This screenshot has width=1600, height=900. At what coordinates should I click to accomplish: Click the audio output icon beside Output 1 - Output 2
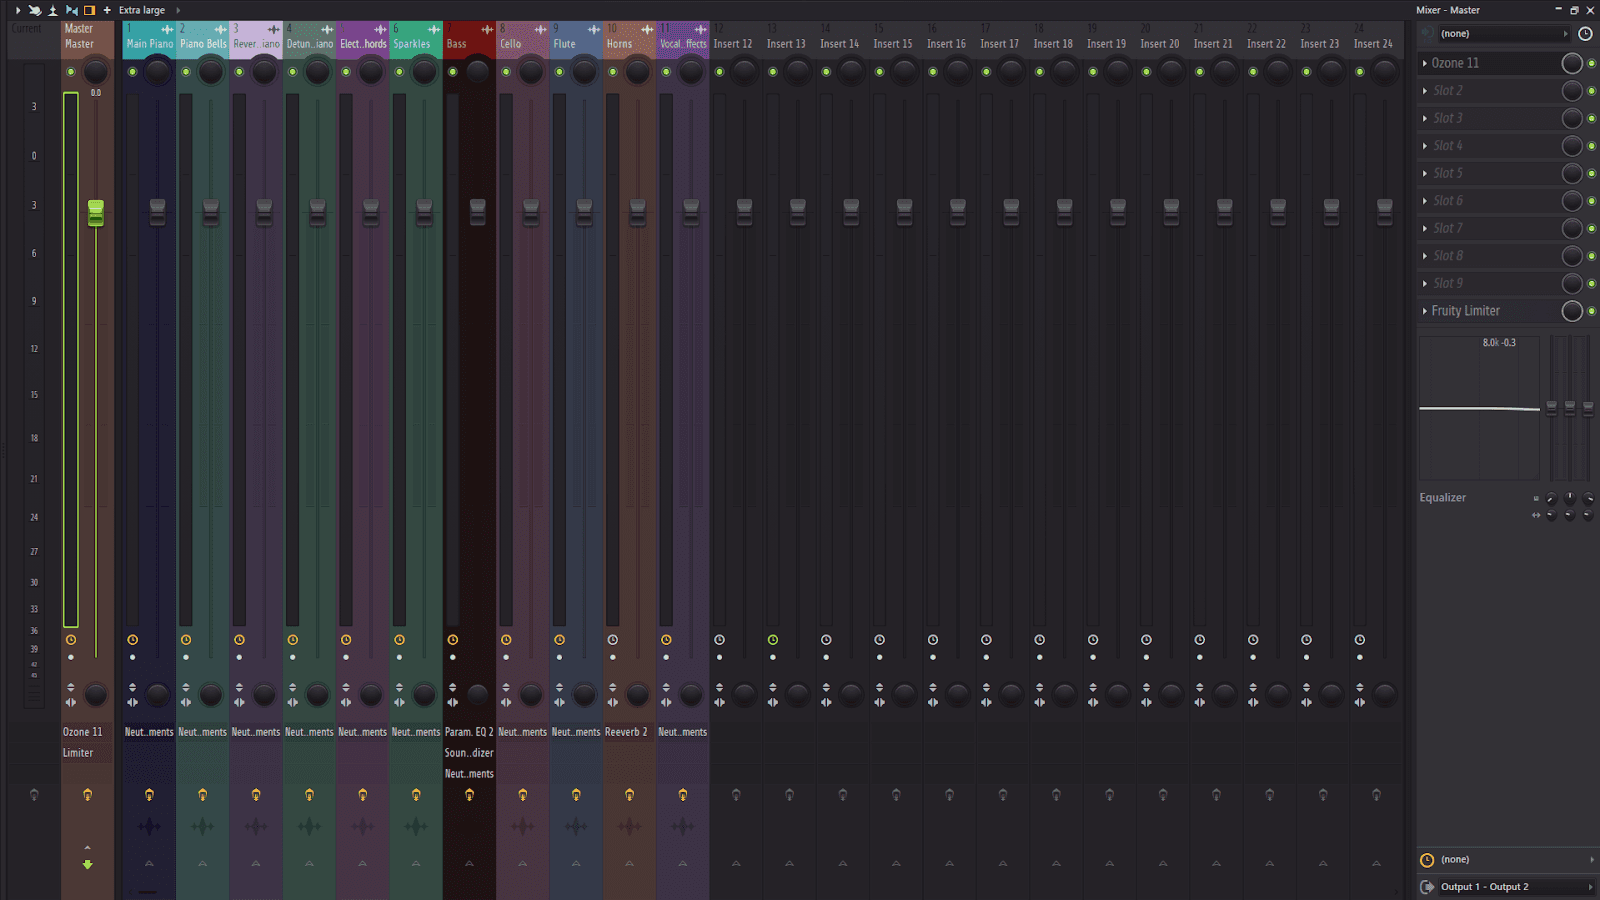(1427, 887)
